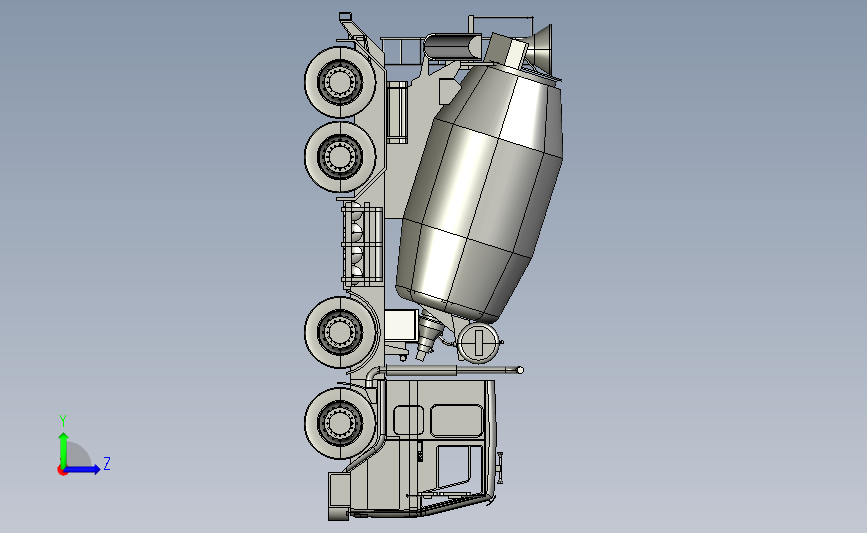Click the red origin dot of the axis triad
Image resolution: width=867 pixels, height=533 pixels.
(62, 471)
